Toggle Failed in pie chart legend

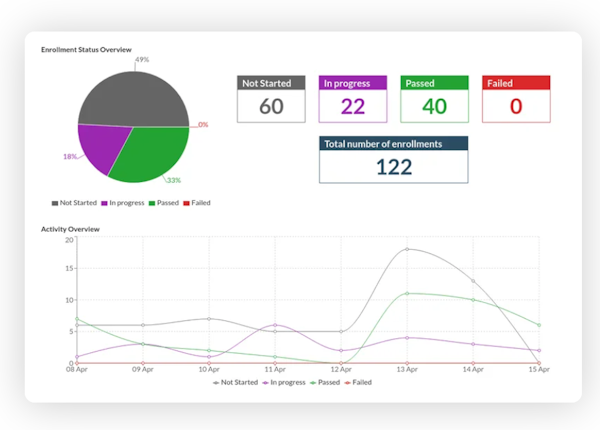[x=197, y=202]
